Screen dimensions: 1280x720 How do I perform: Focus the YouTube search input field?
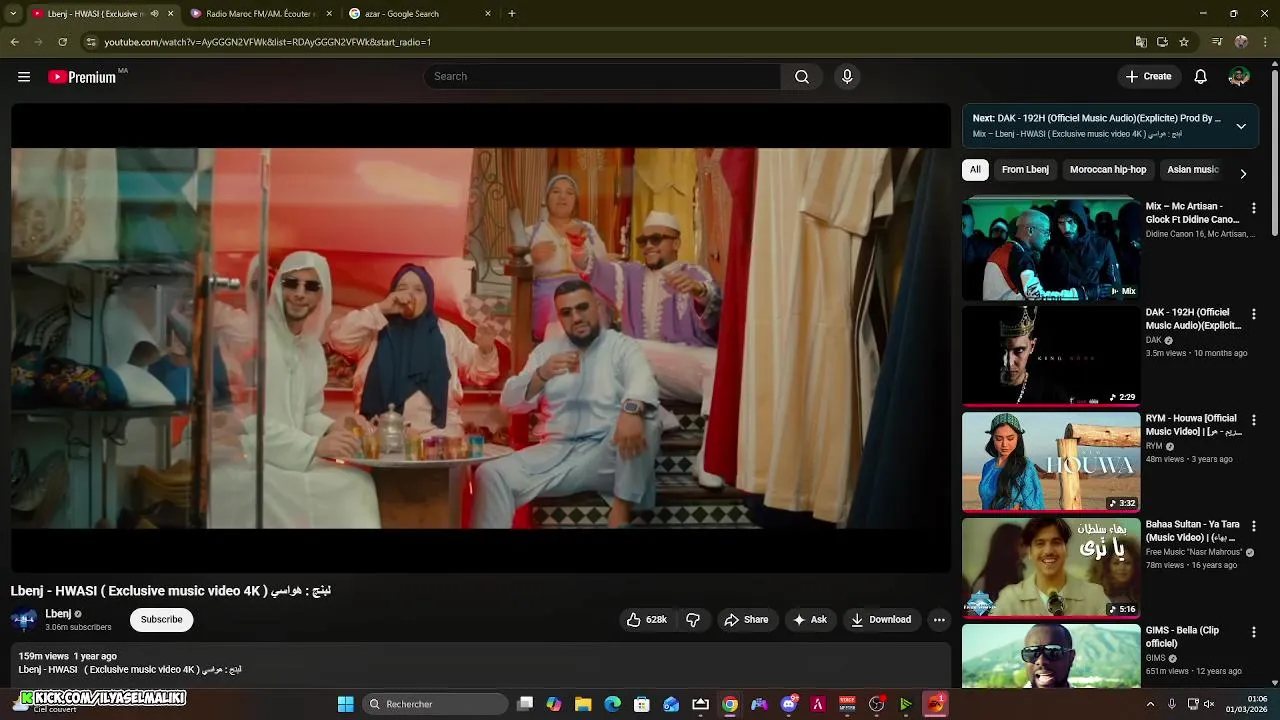click(602, 77)
